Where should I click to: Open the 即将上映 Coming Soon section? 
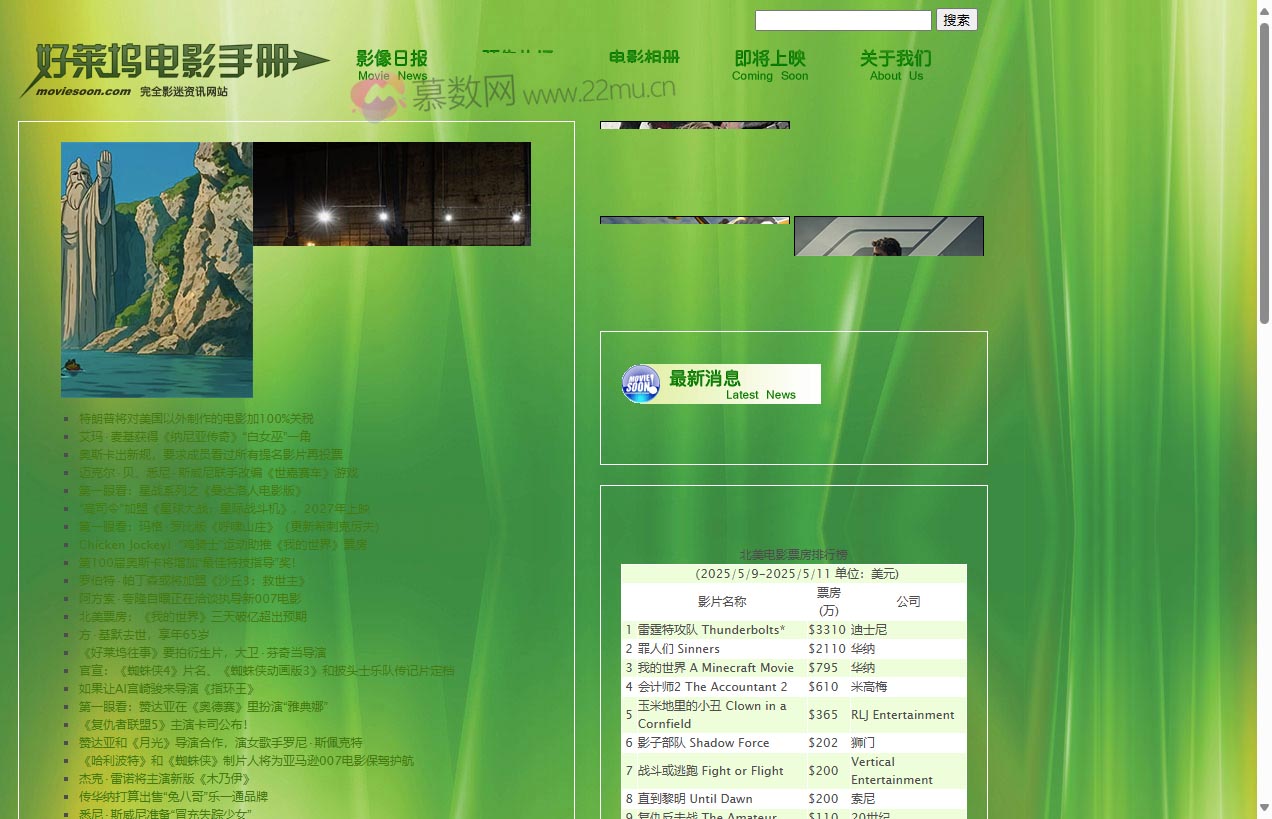click(x=770, y=65)
